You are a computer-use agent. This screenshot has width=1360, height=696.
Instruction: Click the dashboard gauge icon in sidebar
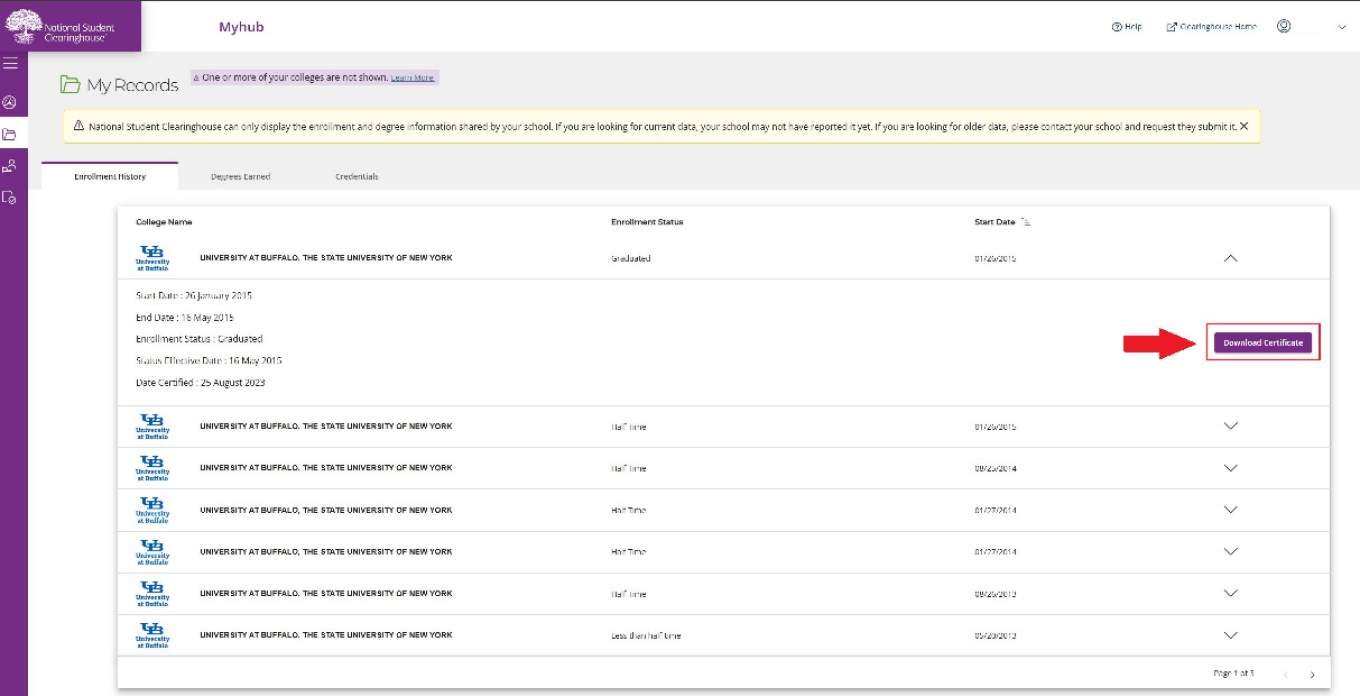click(10, 102)
